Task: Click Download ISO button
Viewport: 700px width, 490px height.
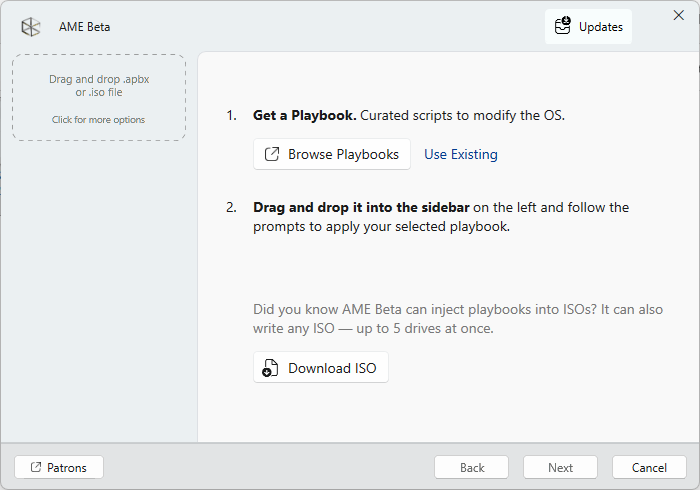Action: coord(321,368)
